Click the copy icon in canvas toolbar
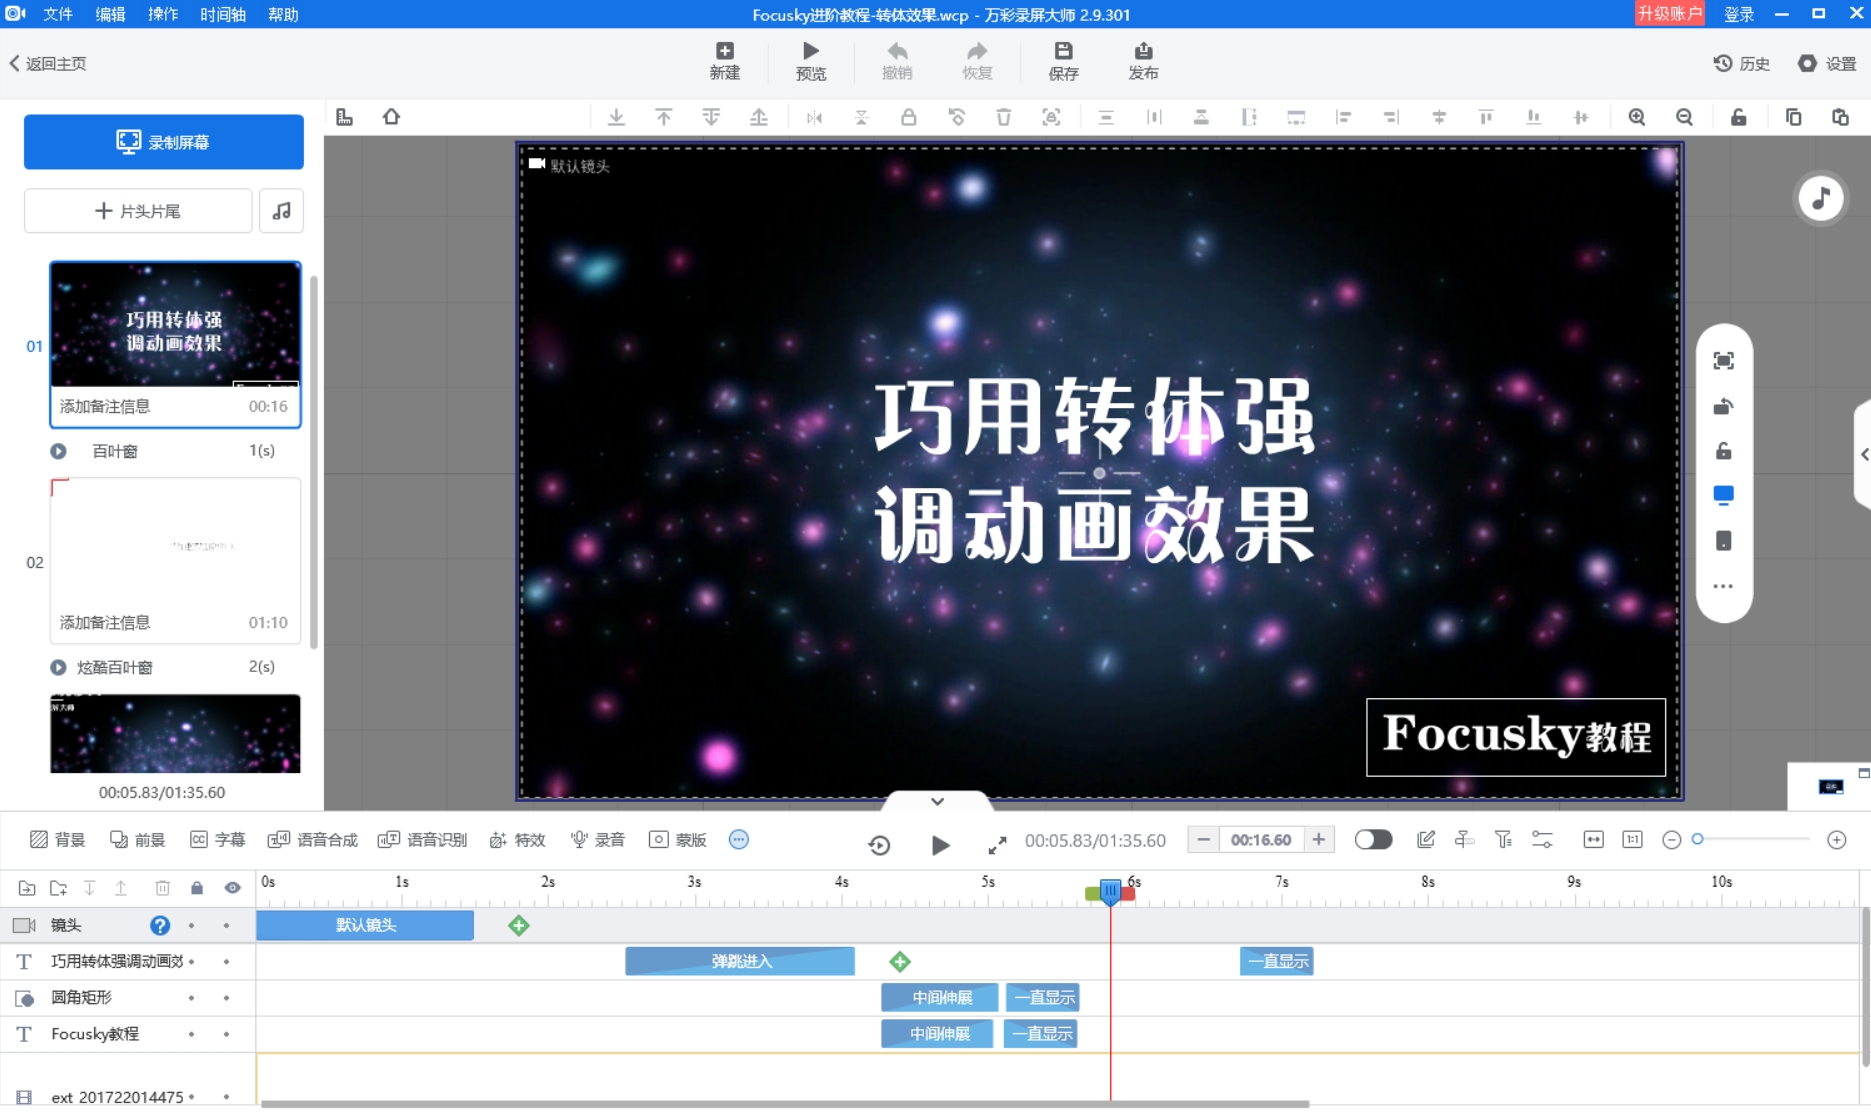The height and width of the screenshot is (1117, 1871). point(1793,117)
